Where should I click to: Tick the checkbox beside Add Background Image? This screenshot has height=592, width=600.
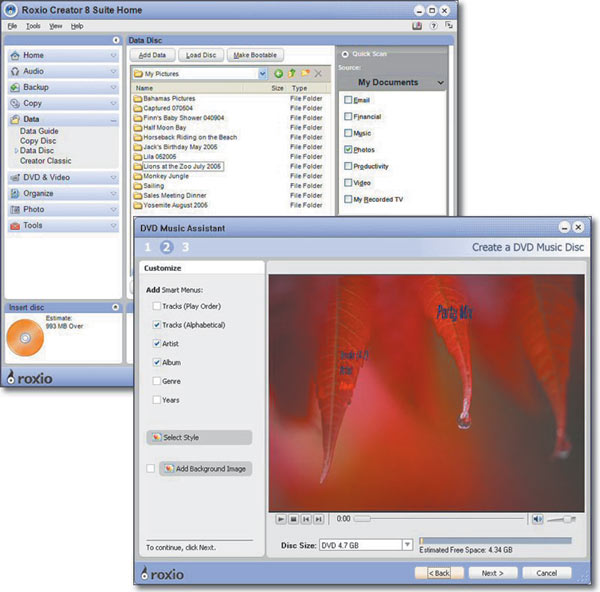click(x=151, y=469)
